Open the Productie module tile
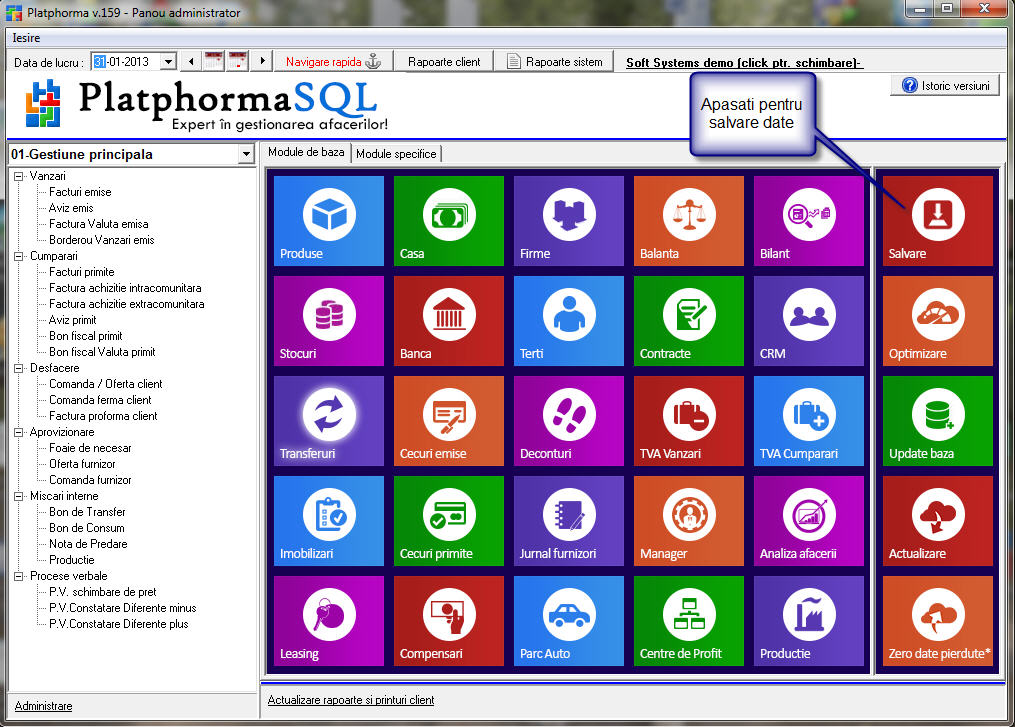 (809, 621)
